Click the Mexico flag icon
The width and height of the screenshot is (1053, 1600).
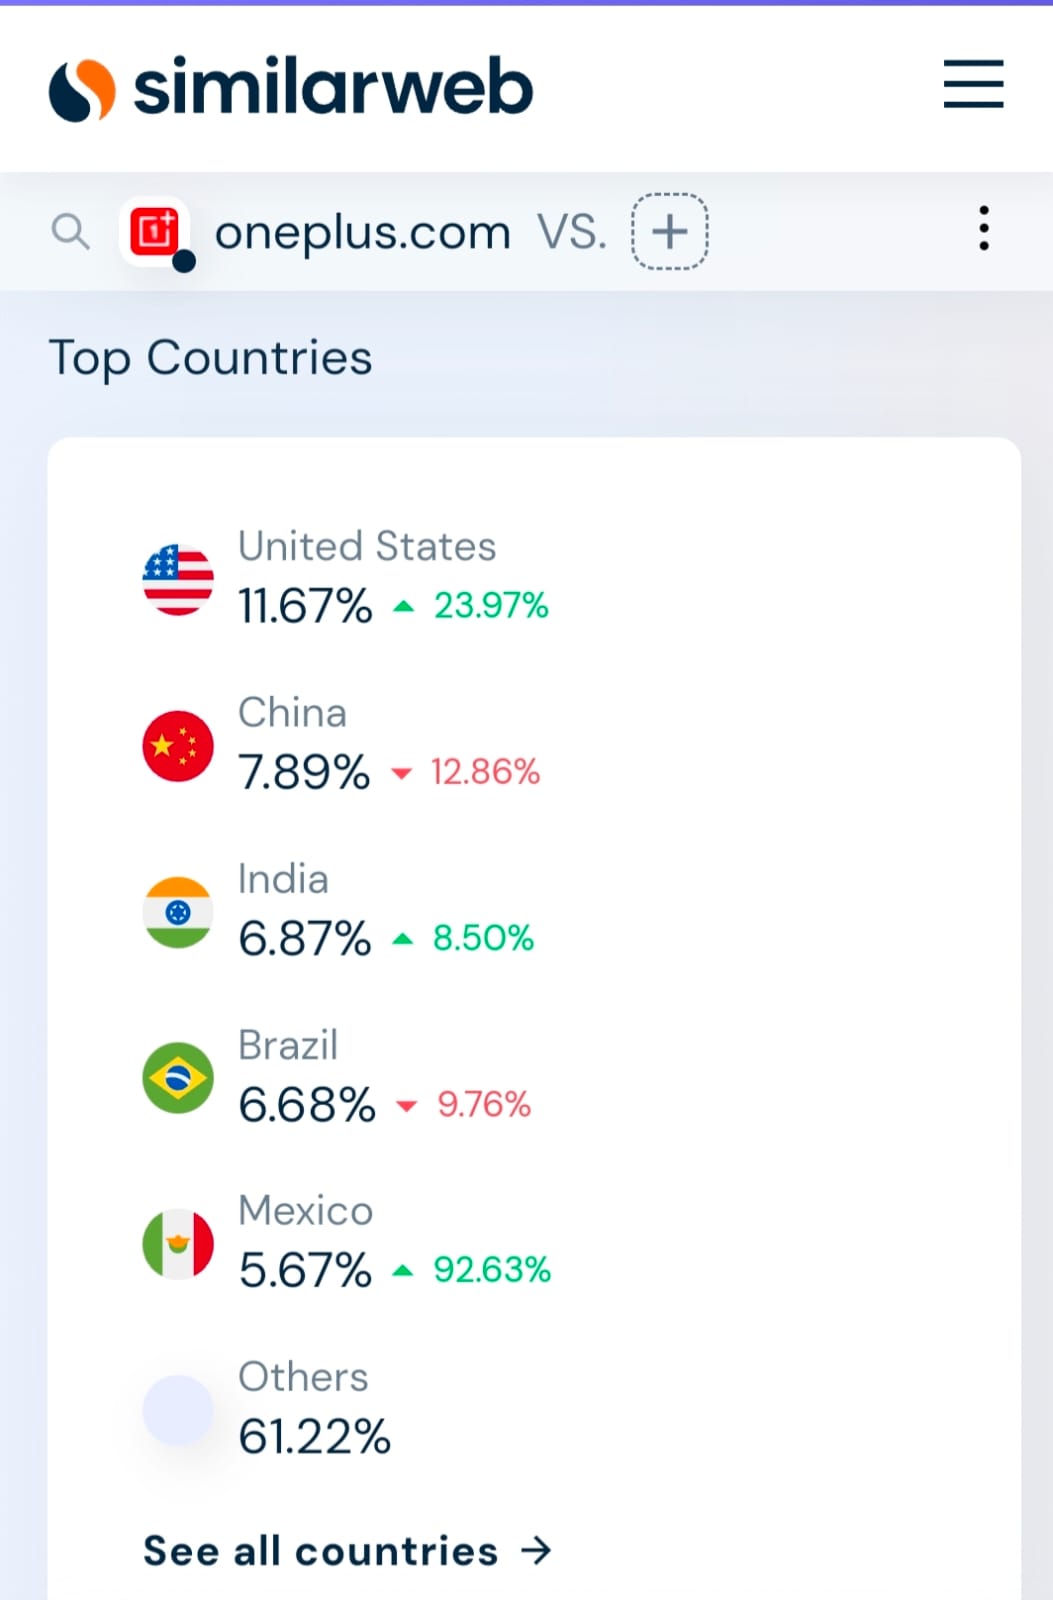(178, 1244)
